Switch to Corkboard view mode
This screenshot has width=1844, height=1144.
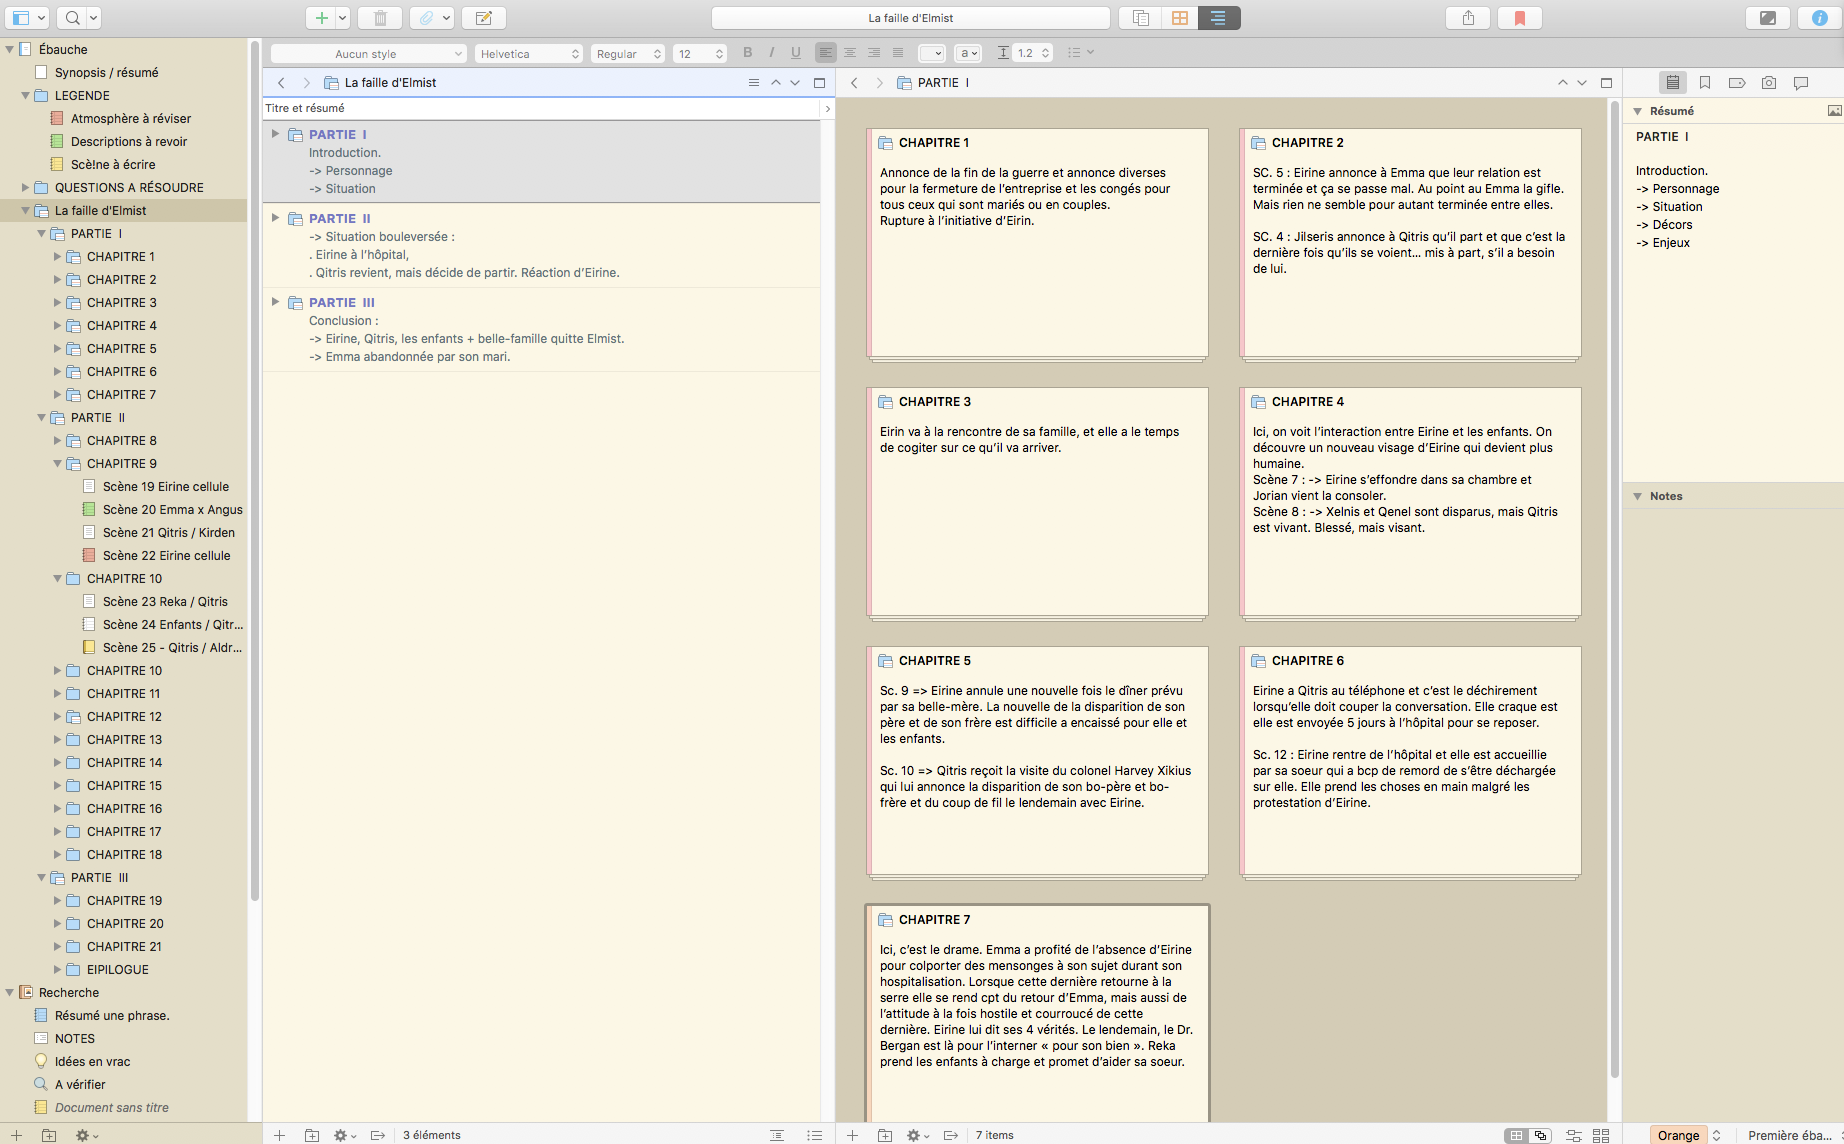pos(1180,18)
